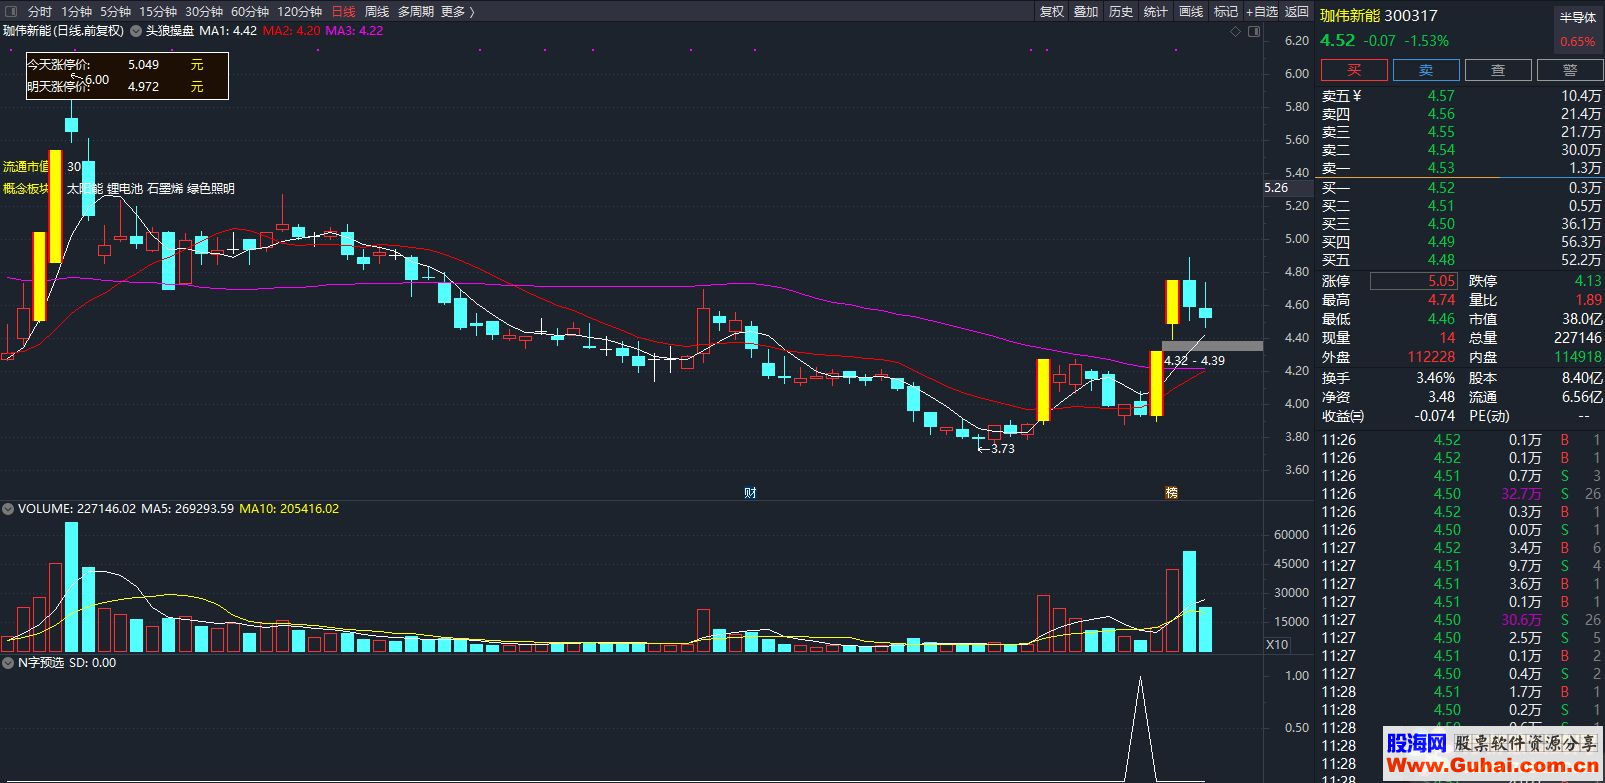Screen dimensions: 1605x783
Task: Click the 买五 price 4.48
Action: coord(1441,260)
